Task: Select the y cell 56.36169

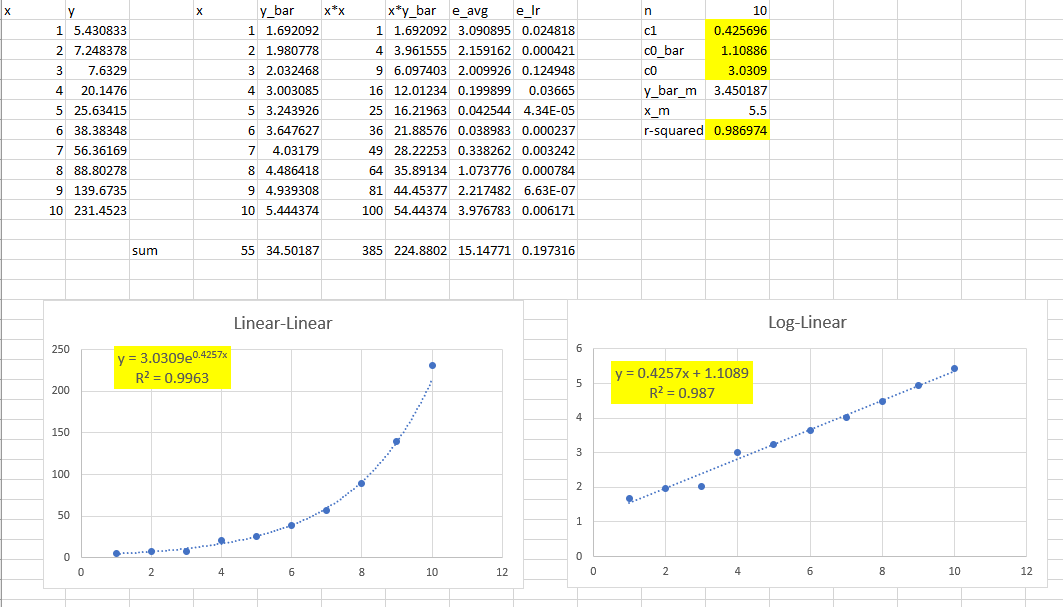Action: click(x=98, y=151)
